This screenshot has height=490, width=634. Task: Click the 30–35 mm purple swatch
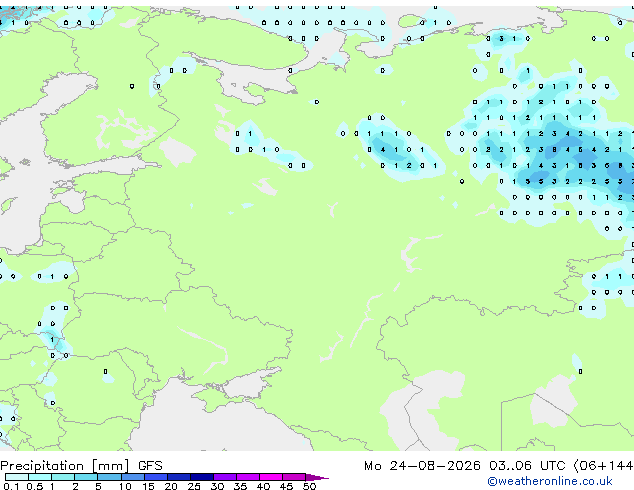coord(225,477)
